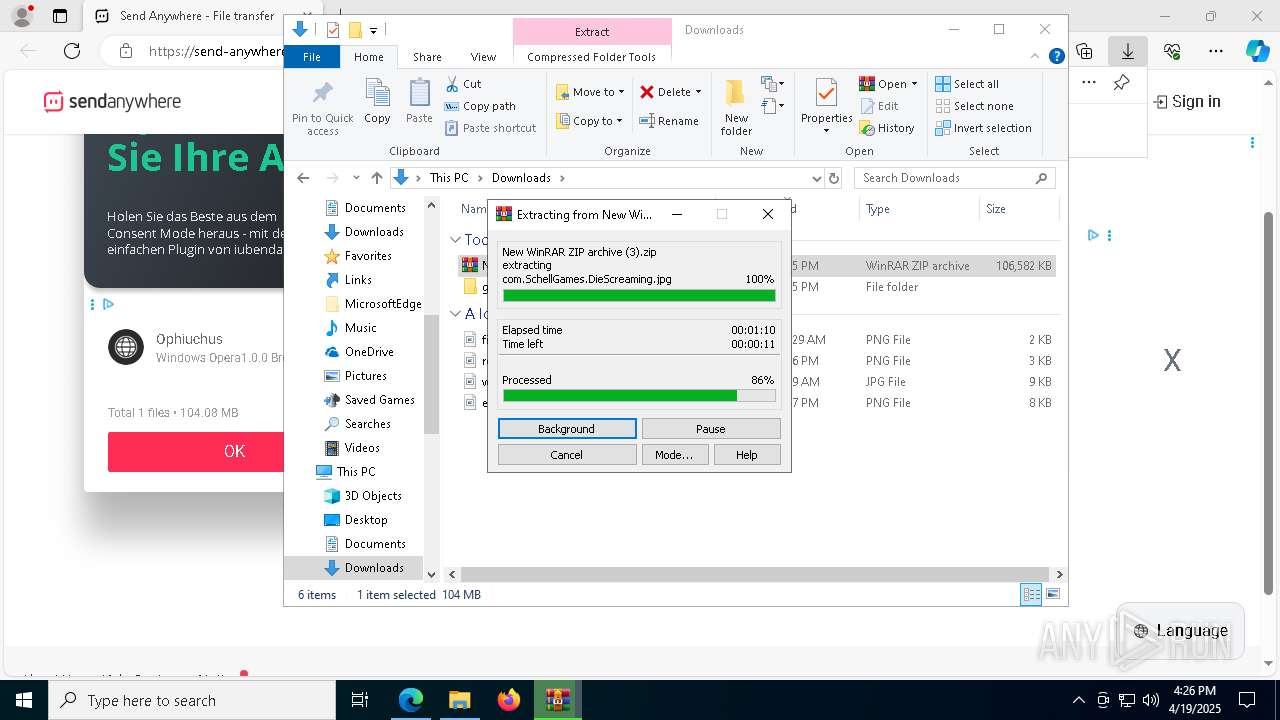Click the Edge Copilot icon

tap(1257, 51)
